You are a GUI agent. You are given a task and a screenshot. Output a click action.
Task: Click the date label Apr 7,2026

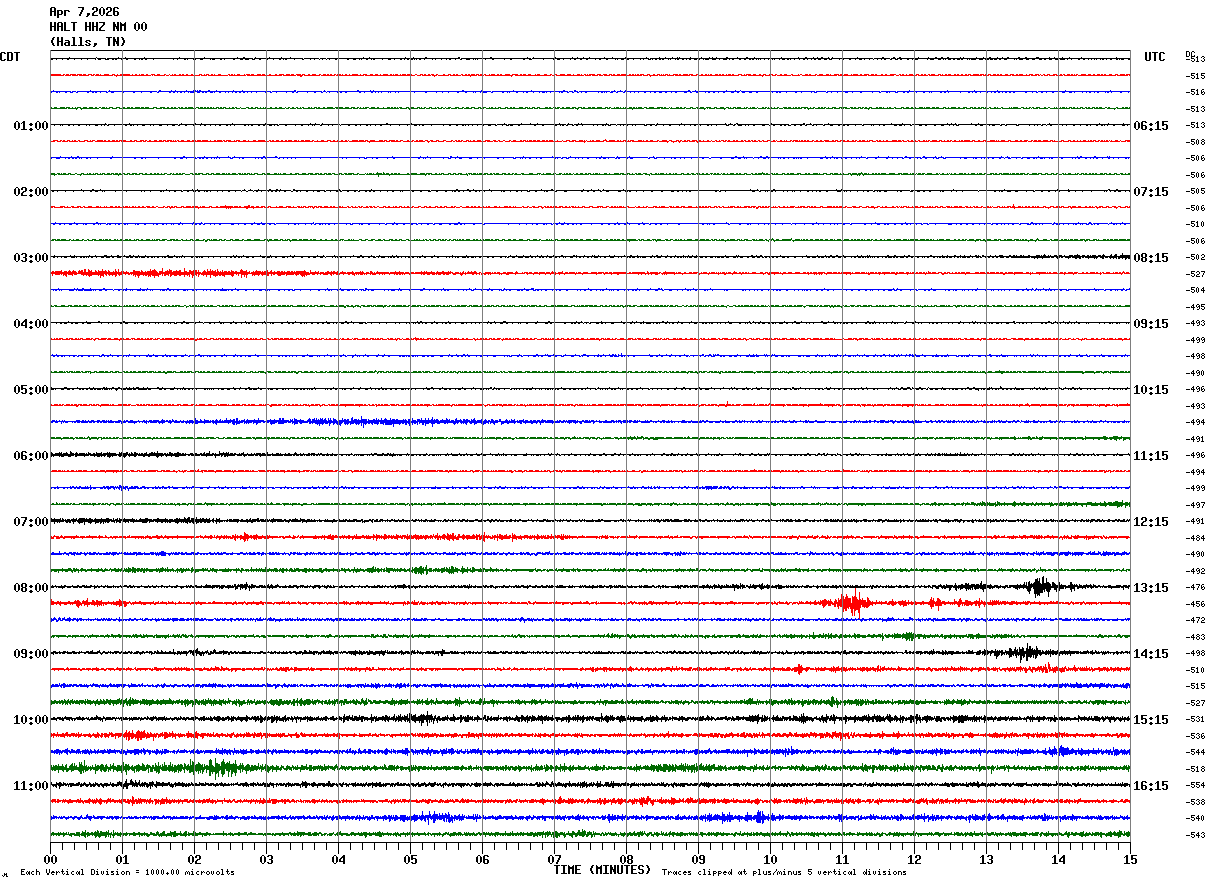pos(84,12)
